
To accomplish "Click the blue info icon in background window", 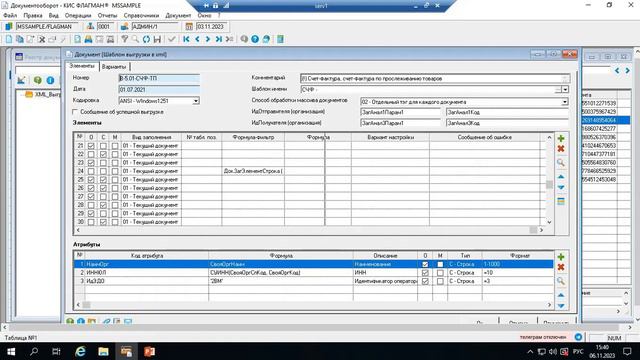I will (50, 80).
